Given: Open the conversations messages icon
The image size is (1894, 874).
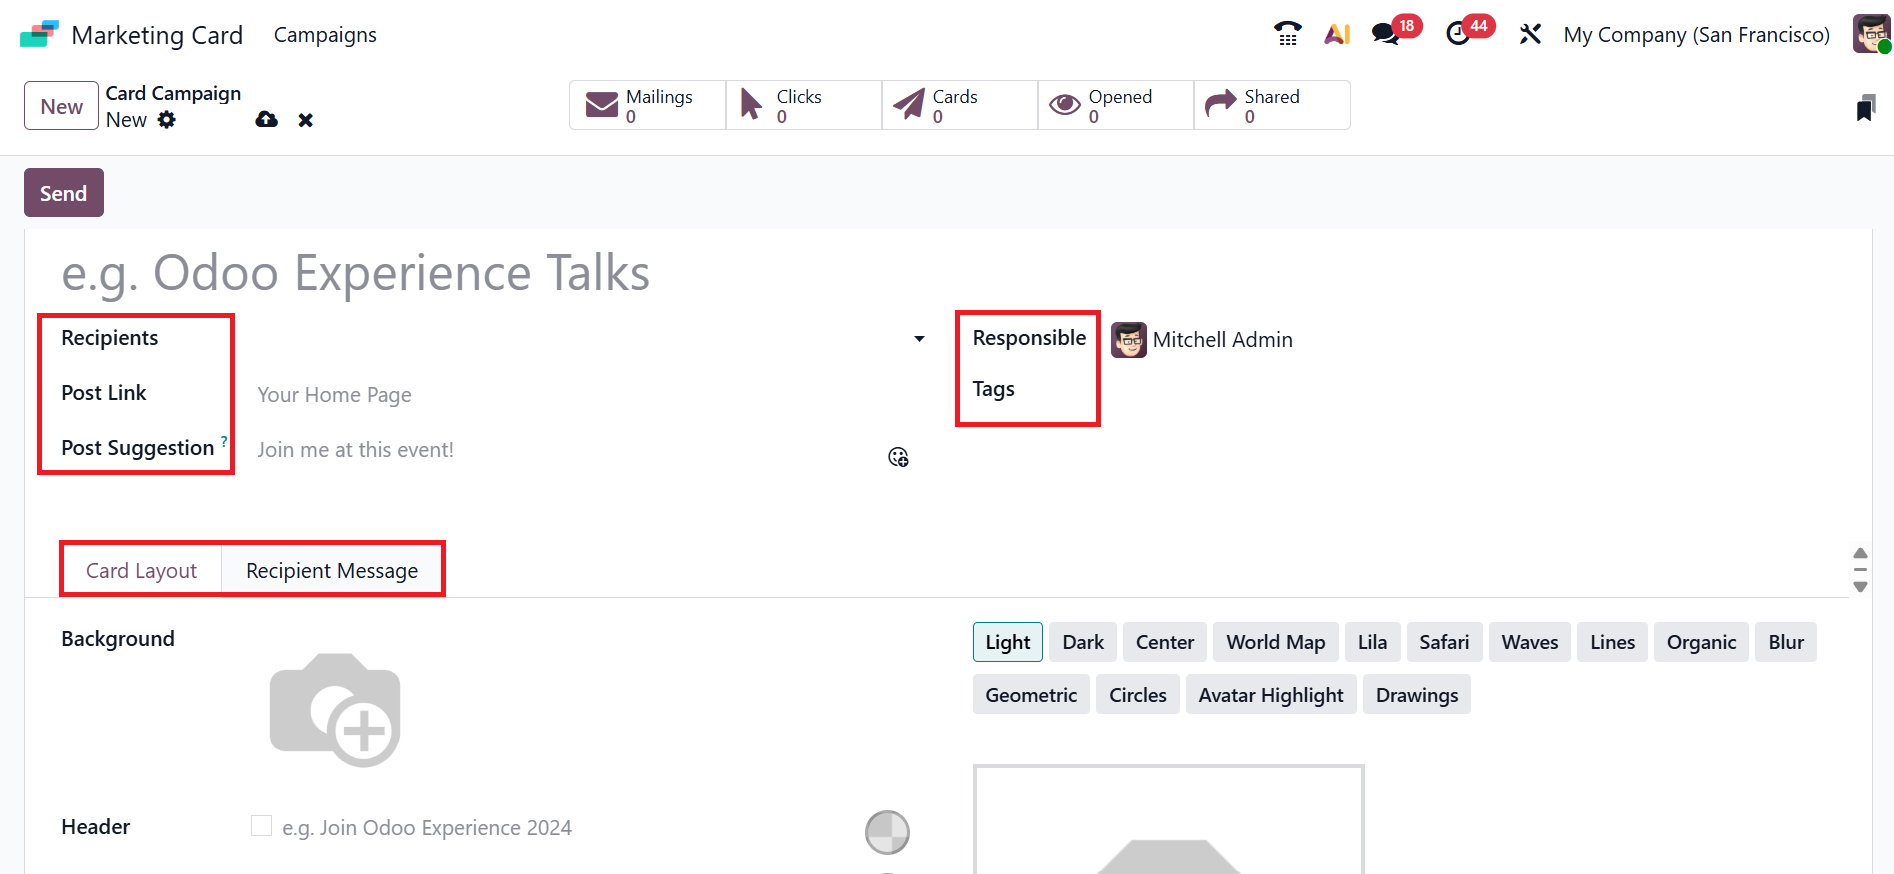Looking at the screenshot, I should point(1386,34).
